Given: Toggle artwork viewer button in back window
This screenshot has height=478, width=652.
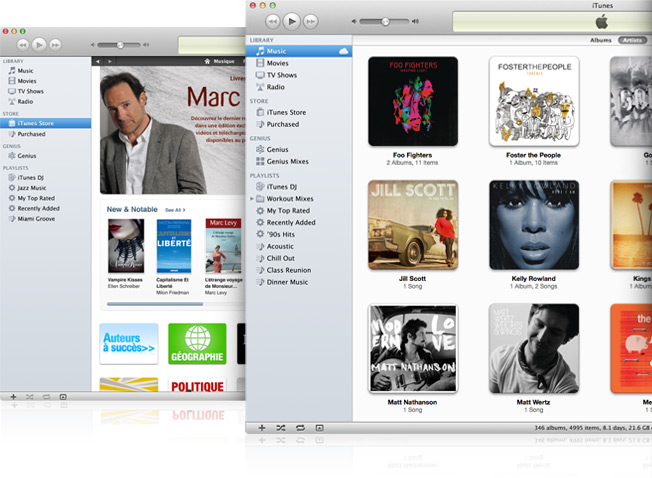Looking at the screenshot, I should coord(63,397).
